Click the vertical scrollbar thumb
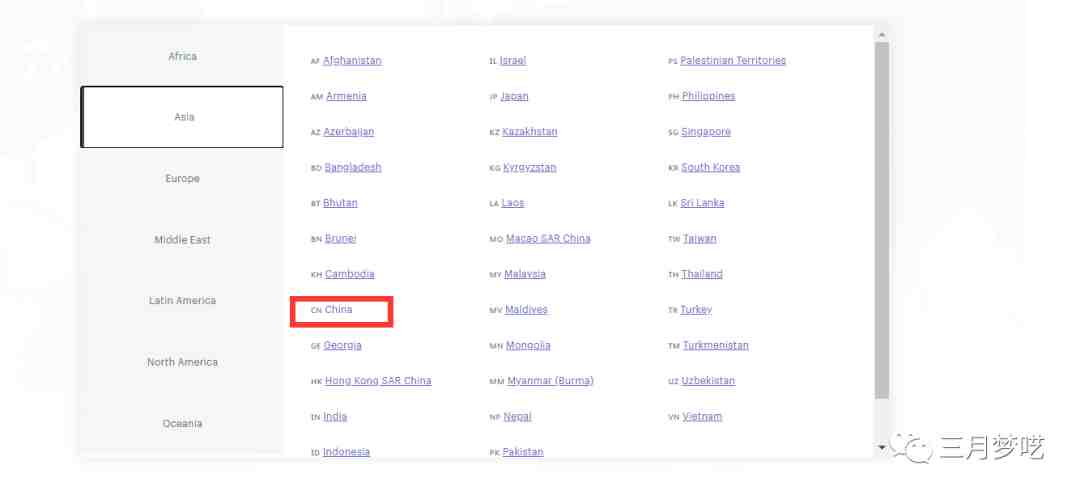Viewport: 1080px width, 495px height. pos(882,220)
